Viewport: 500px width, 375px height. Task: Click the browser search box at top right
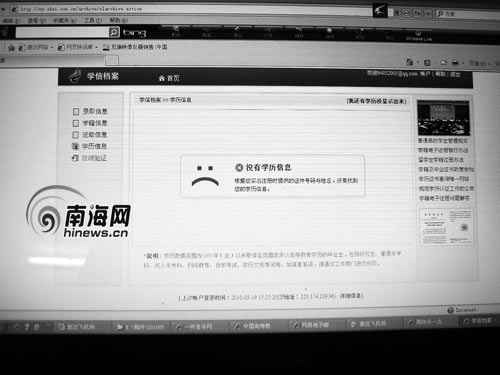coord(468,14)
